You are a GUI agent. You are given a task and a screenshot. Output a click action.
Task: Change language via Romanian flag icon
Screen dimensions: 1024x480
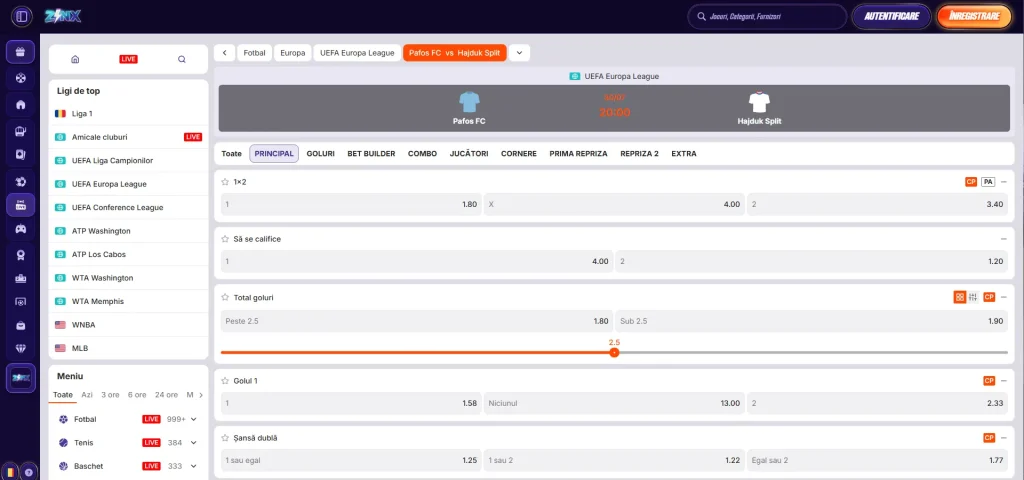(x=11, y=471)
